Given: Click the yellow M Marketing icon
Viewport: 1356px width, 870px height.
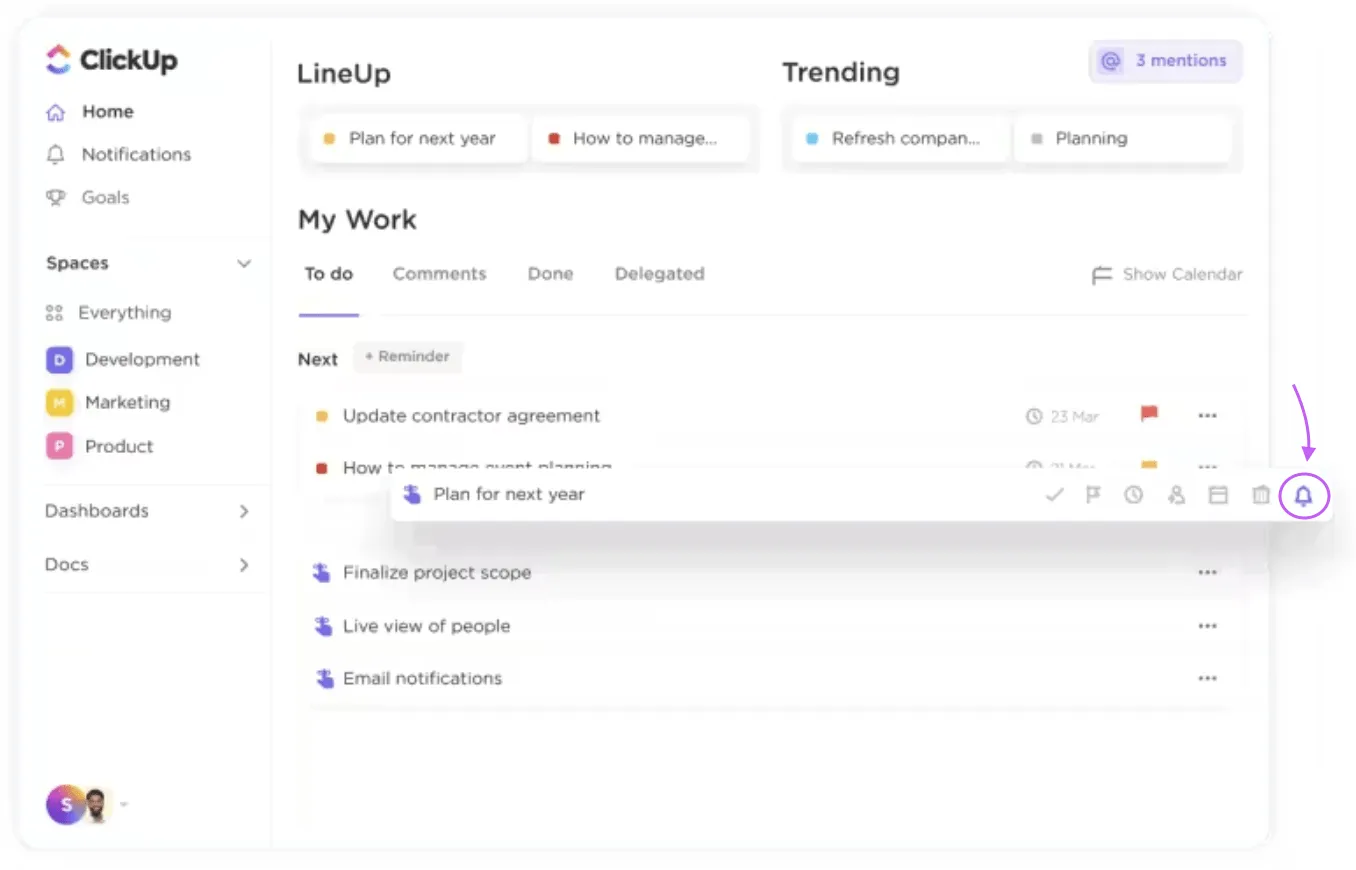Looking at the screenshot, I should point(59,403).
